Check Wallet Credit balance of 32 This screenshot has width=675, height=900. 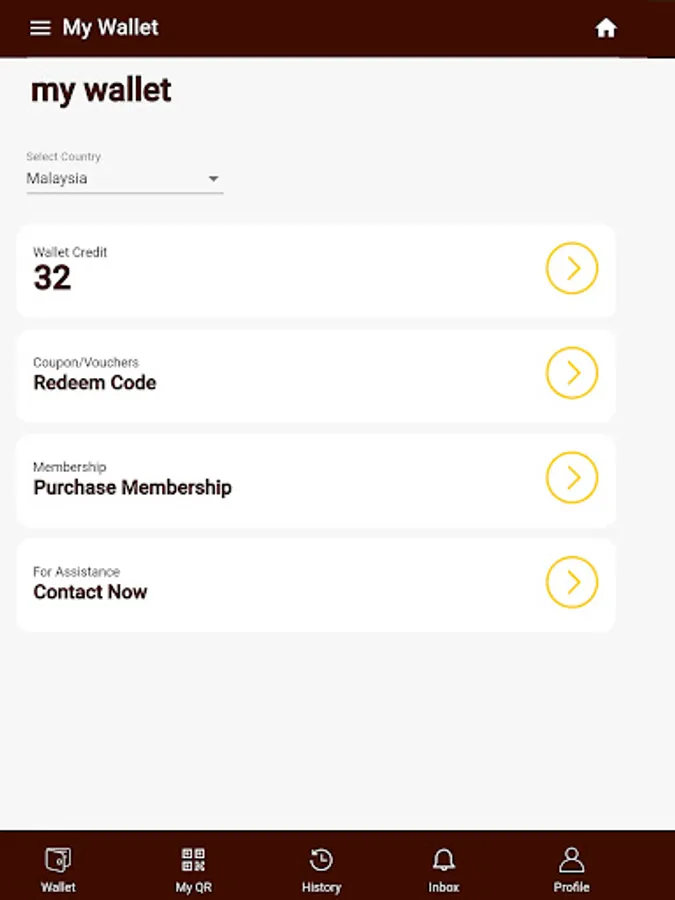[x=54, y=277]
